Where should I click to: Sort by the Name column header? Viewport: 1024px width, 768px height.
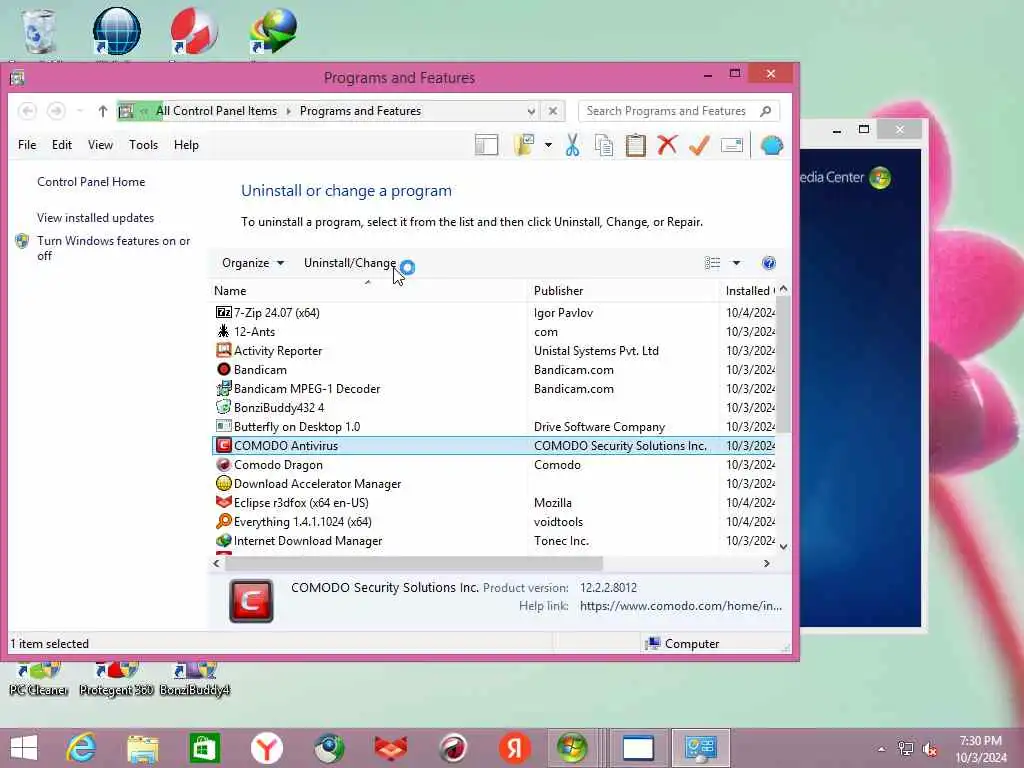coord(369,291)
